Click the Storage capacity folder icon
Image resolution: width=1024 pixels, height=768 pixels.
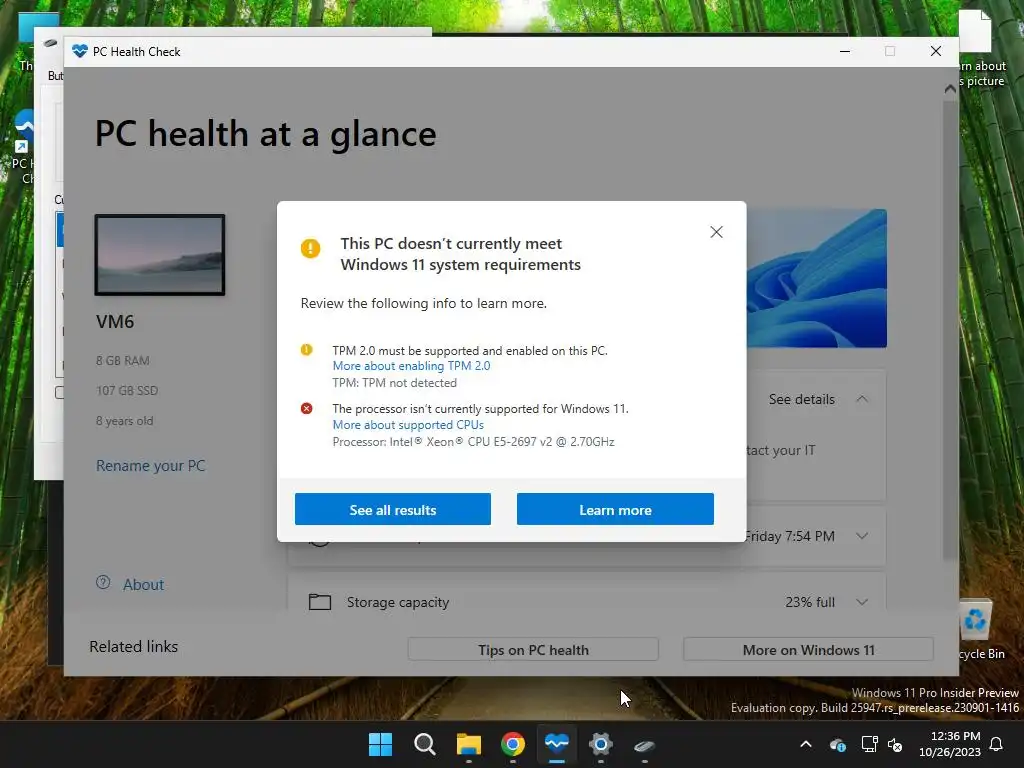320,601
